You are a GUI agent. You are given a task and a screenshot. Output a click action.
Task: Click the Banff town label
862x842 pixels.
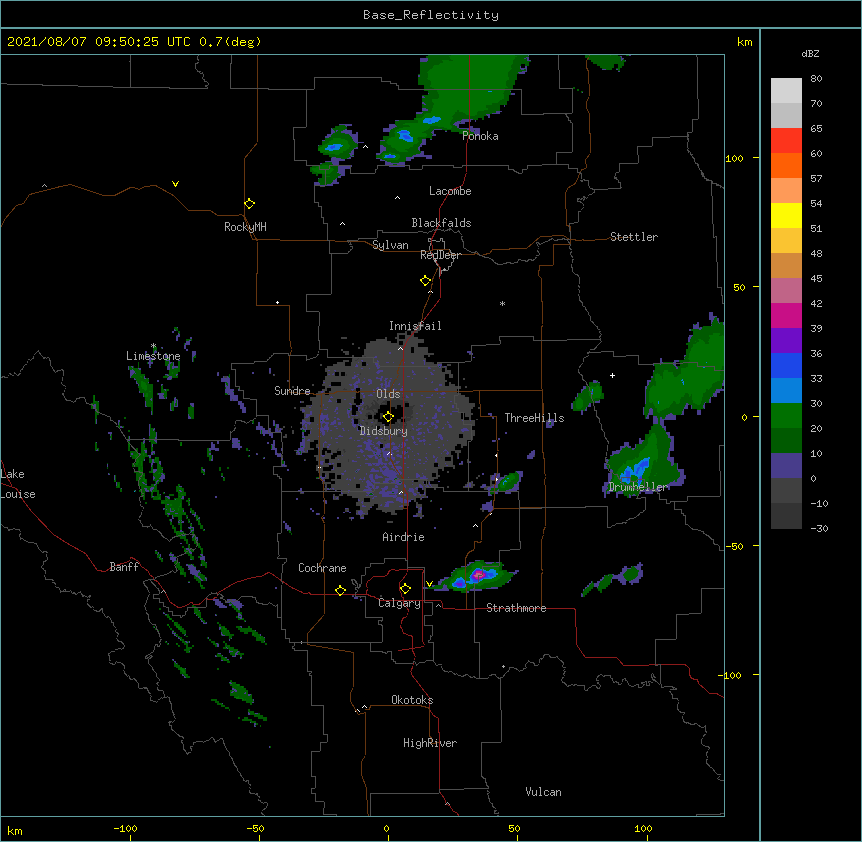click(x=124, y=567)
